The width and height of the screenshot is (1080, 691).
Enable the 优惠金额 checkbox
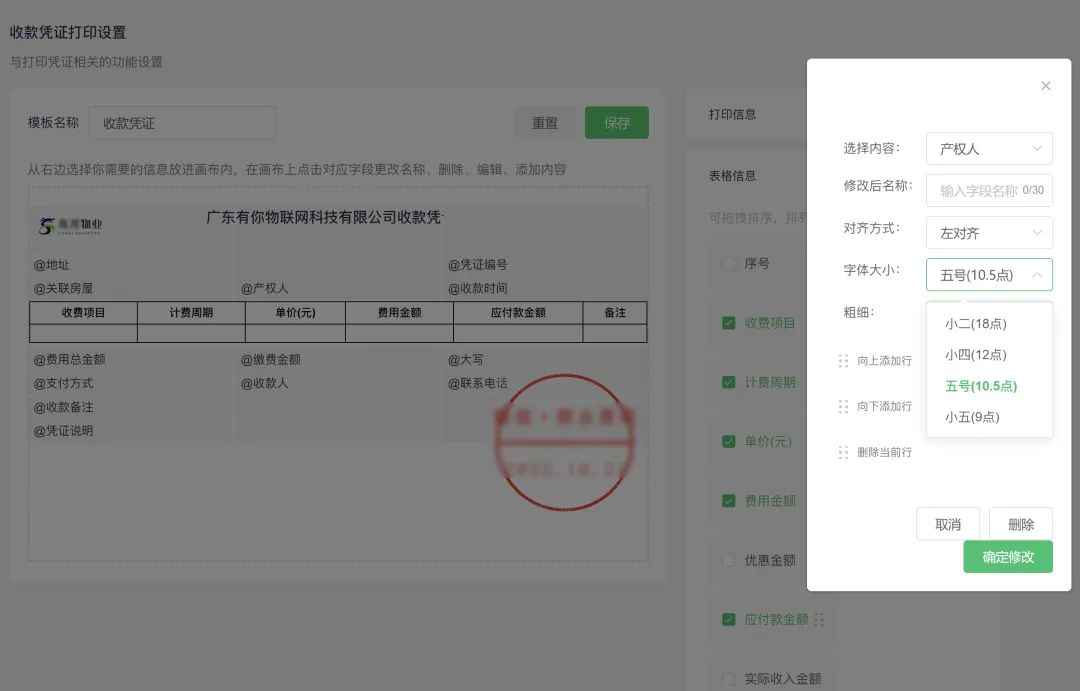[729, 560]
